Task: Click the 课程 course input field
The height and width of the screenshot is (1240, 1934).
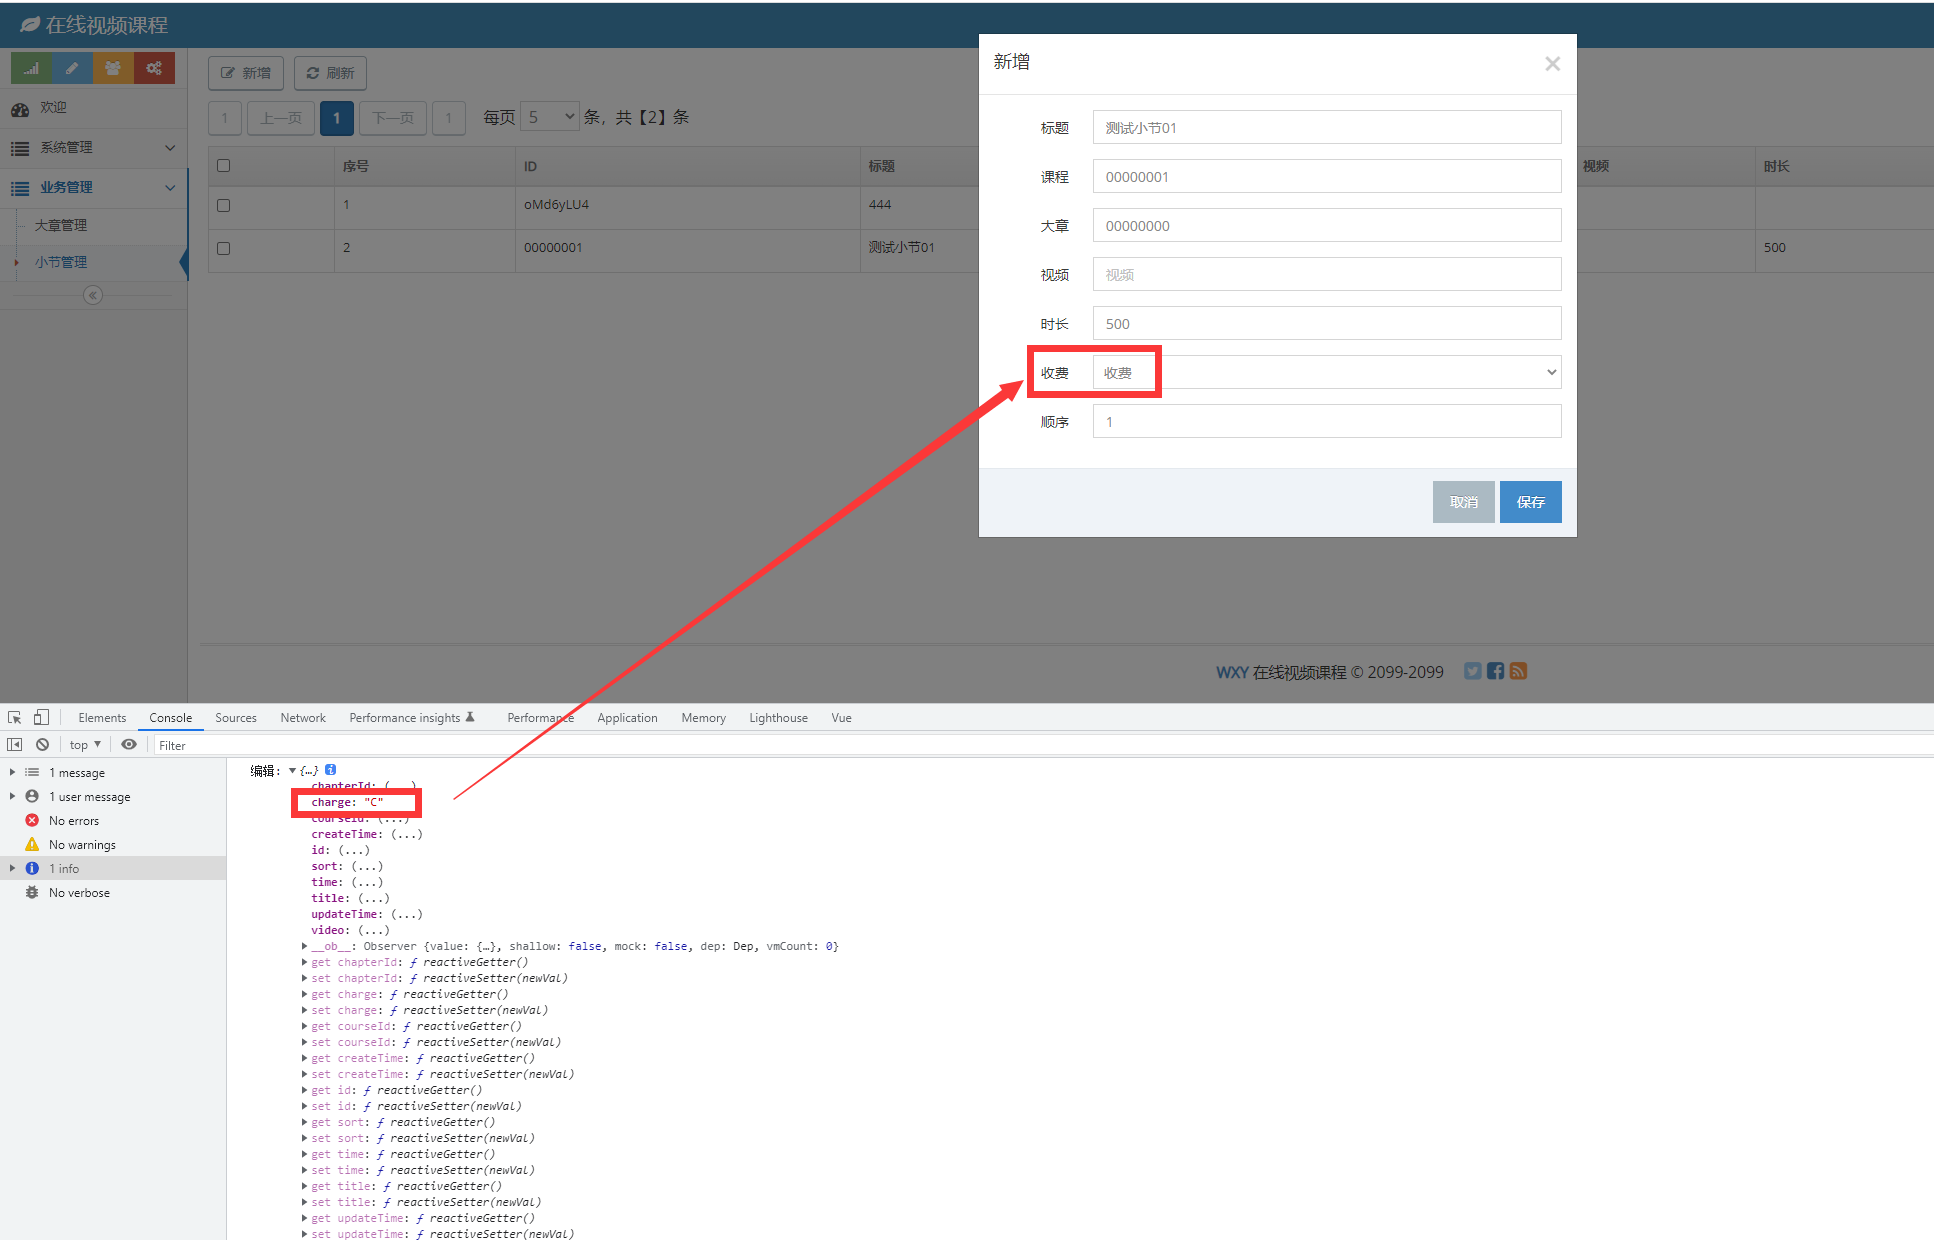Action: coord(1327,176)
